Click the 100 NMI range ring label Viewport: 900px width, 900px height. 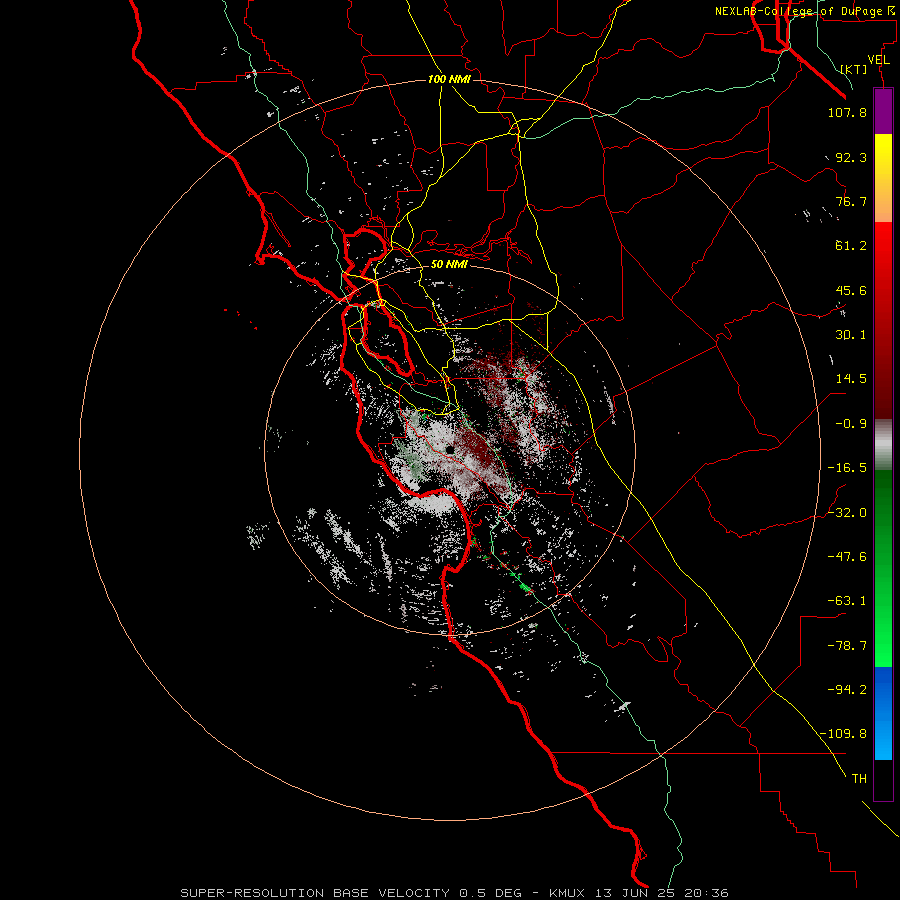449,79
